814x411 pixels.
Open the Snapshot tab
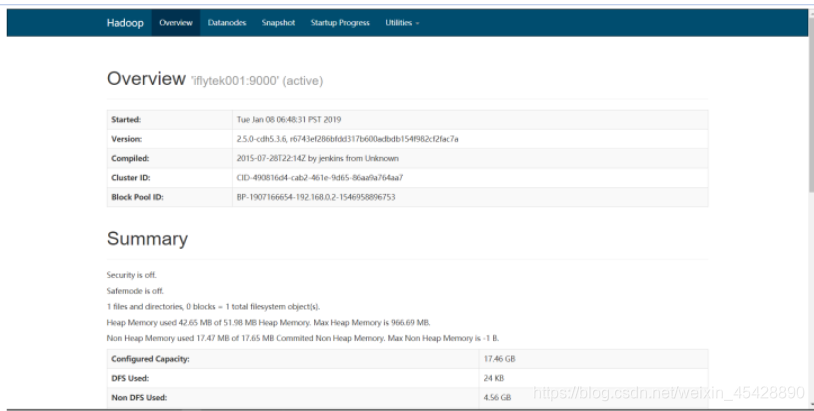tap(278, 23)
